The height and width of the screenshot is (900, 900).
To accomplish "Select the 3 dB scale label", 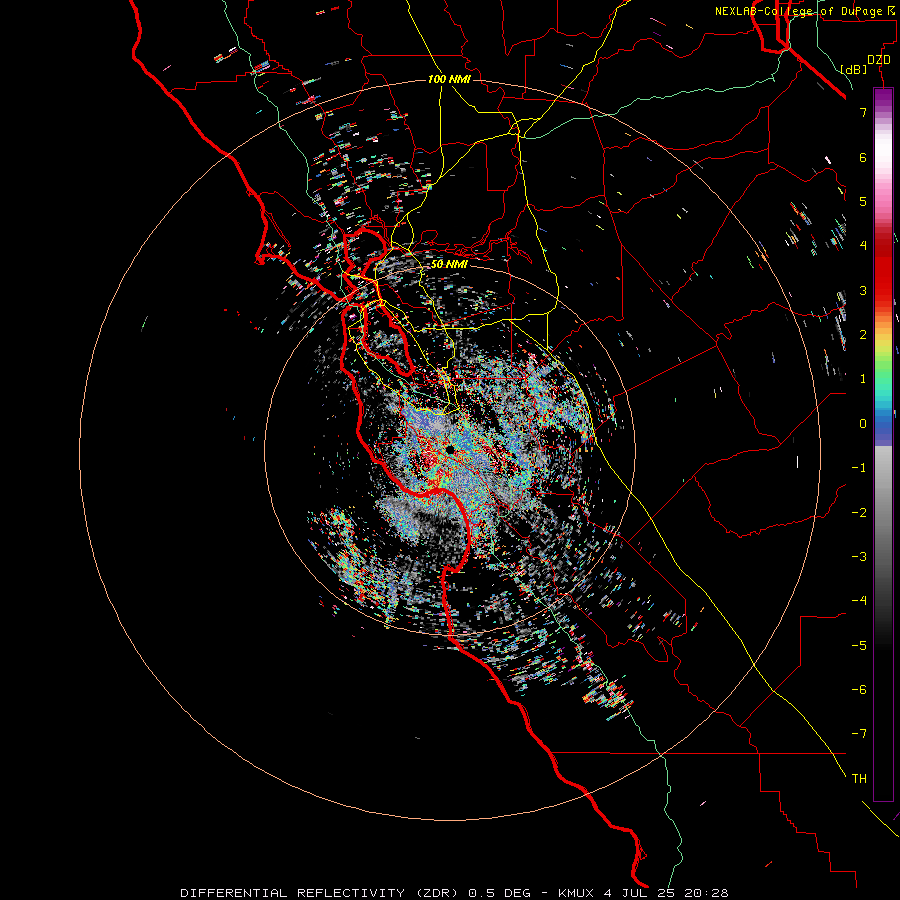I will pos(863,290).
